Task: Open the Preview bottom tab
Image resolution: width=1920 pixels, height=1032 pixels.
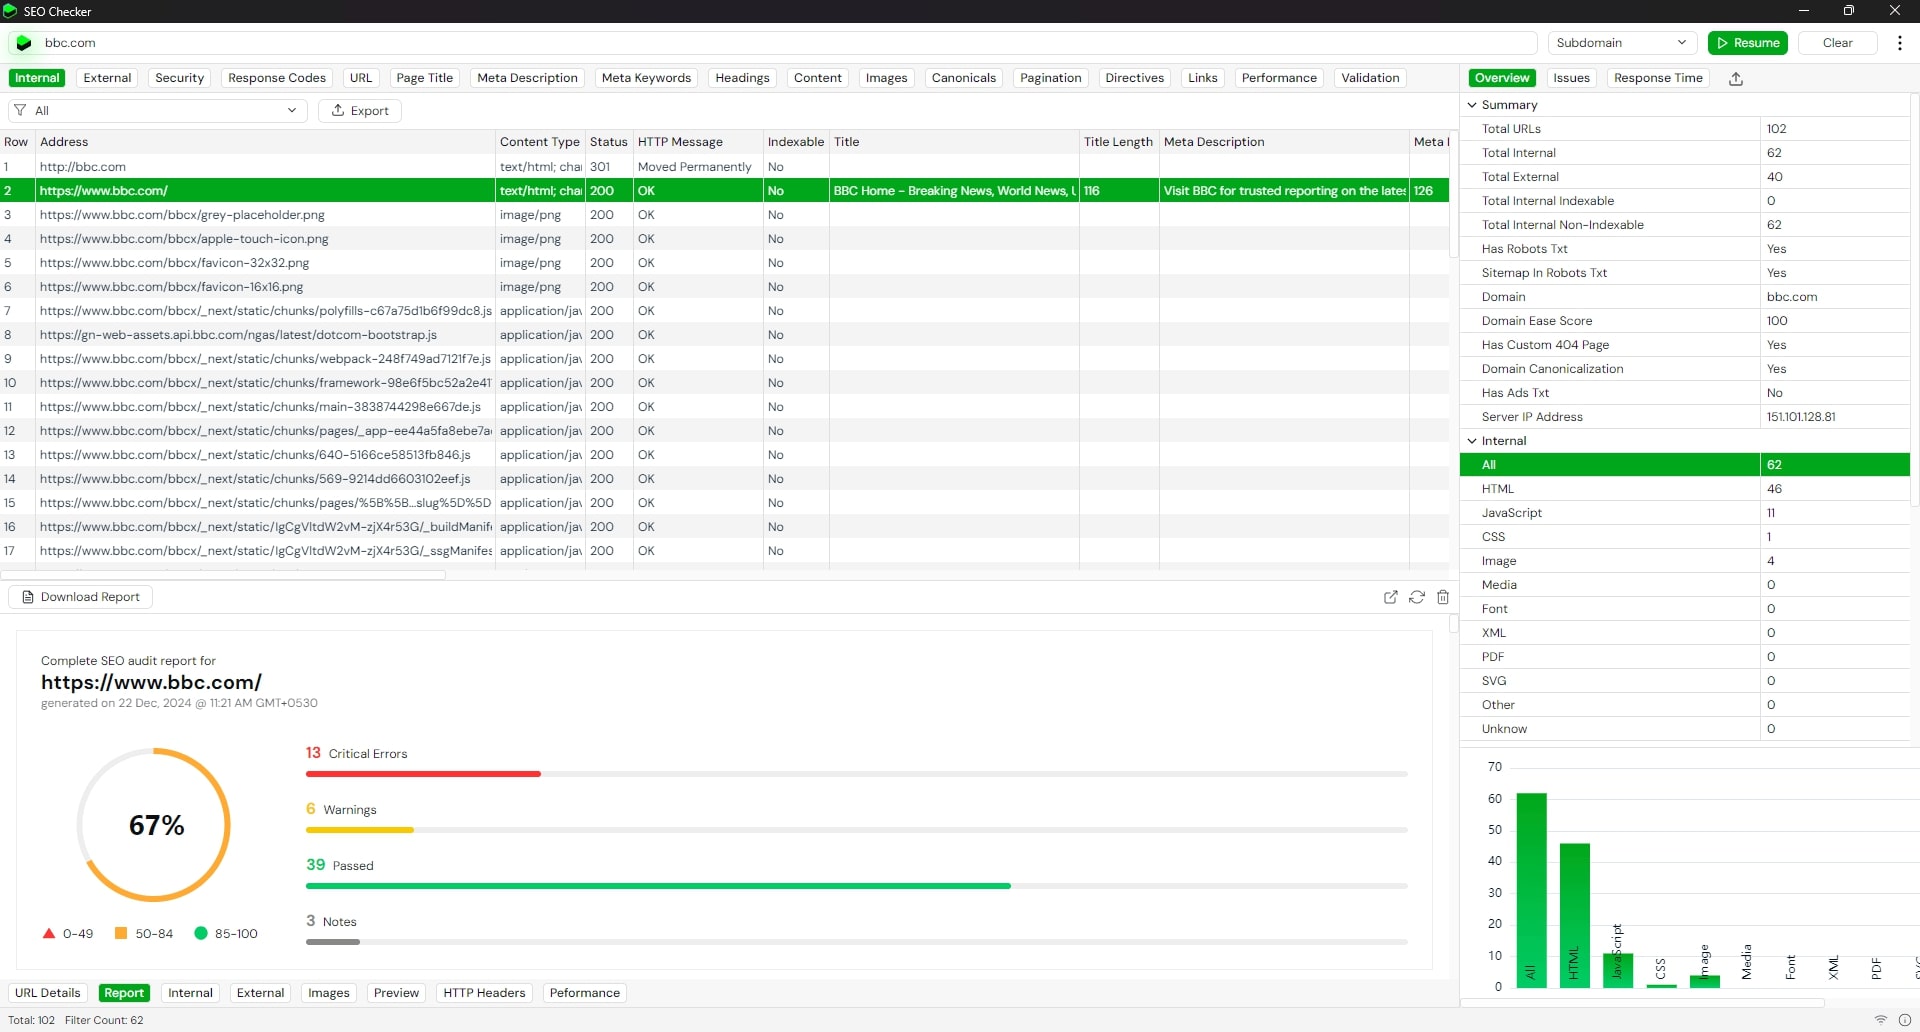Action: point(396,993)
